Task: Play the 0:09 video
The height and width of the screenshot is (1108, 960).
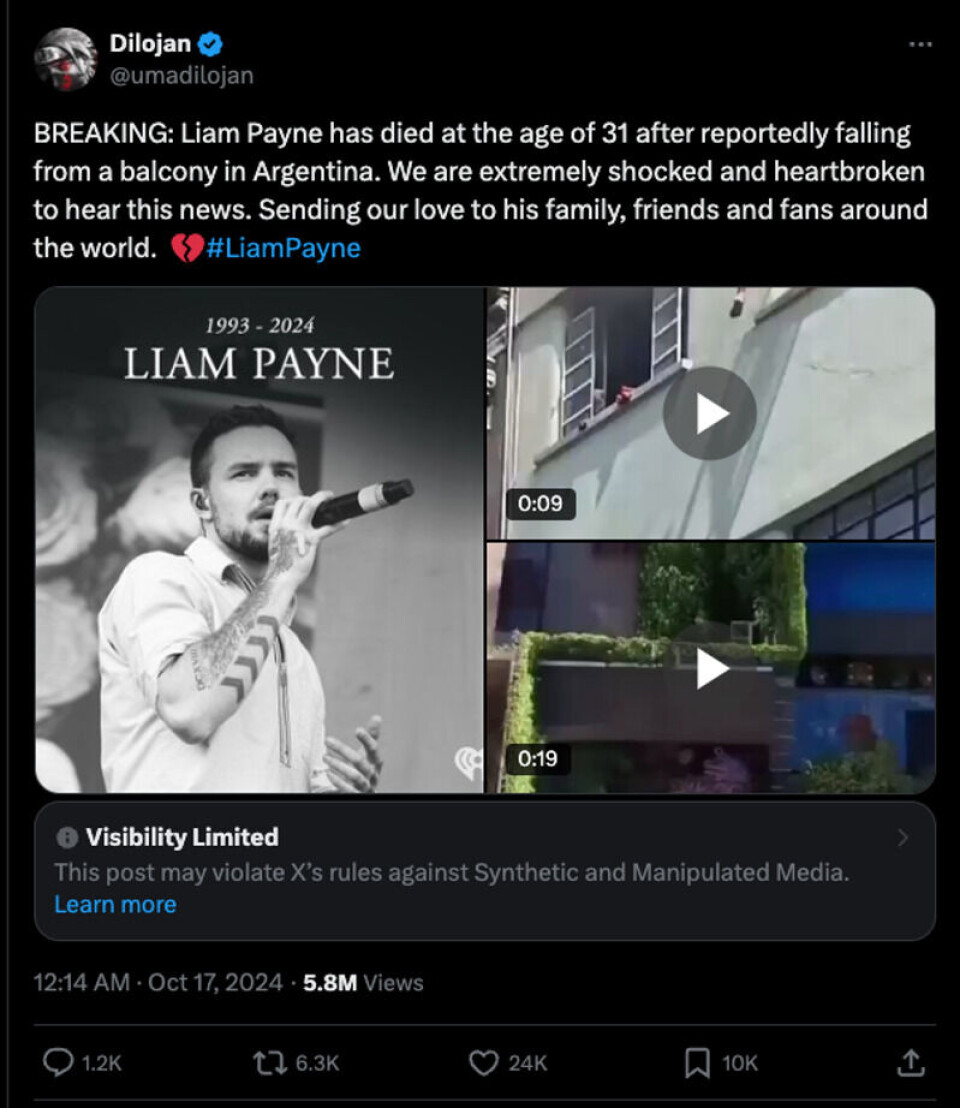Action: tap(710, 413)
